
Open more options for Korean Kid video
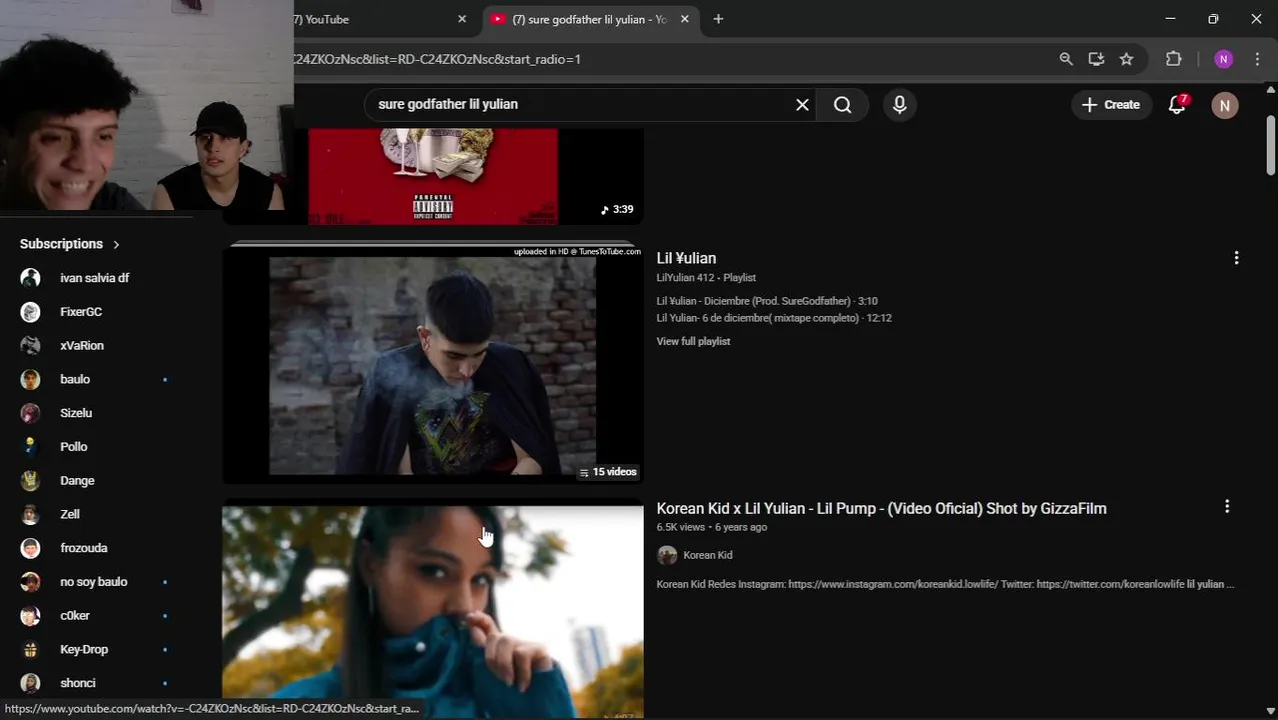1227,507
